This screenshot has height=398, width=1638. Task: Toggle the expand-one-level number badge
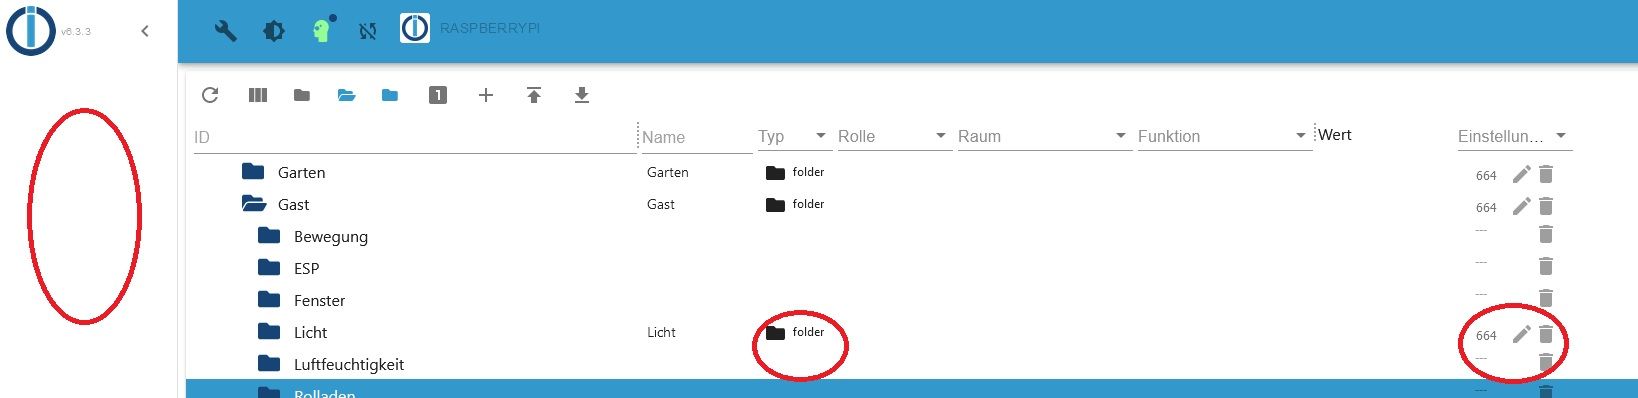438,95
